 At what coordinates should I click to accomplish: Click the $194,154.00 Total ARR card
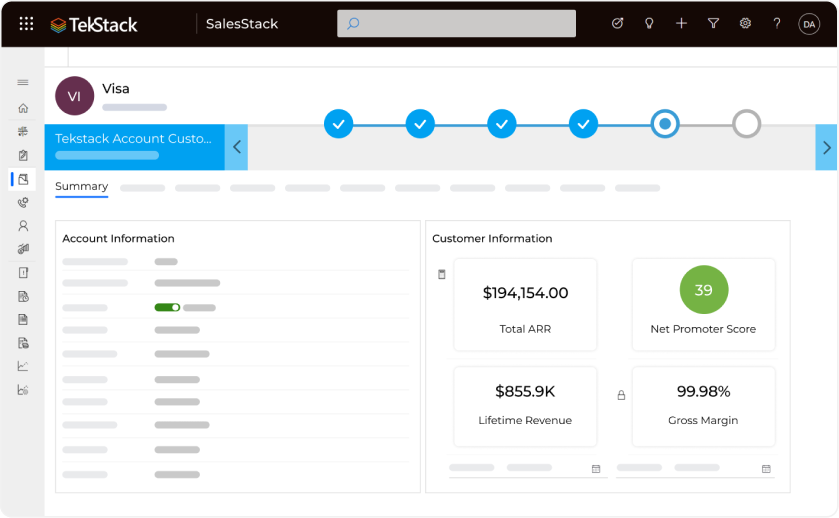click(525, 305)
